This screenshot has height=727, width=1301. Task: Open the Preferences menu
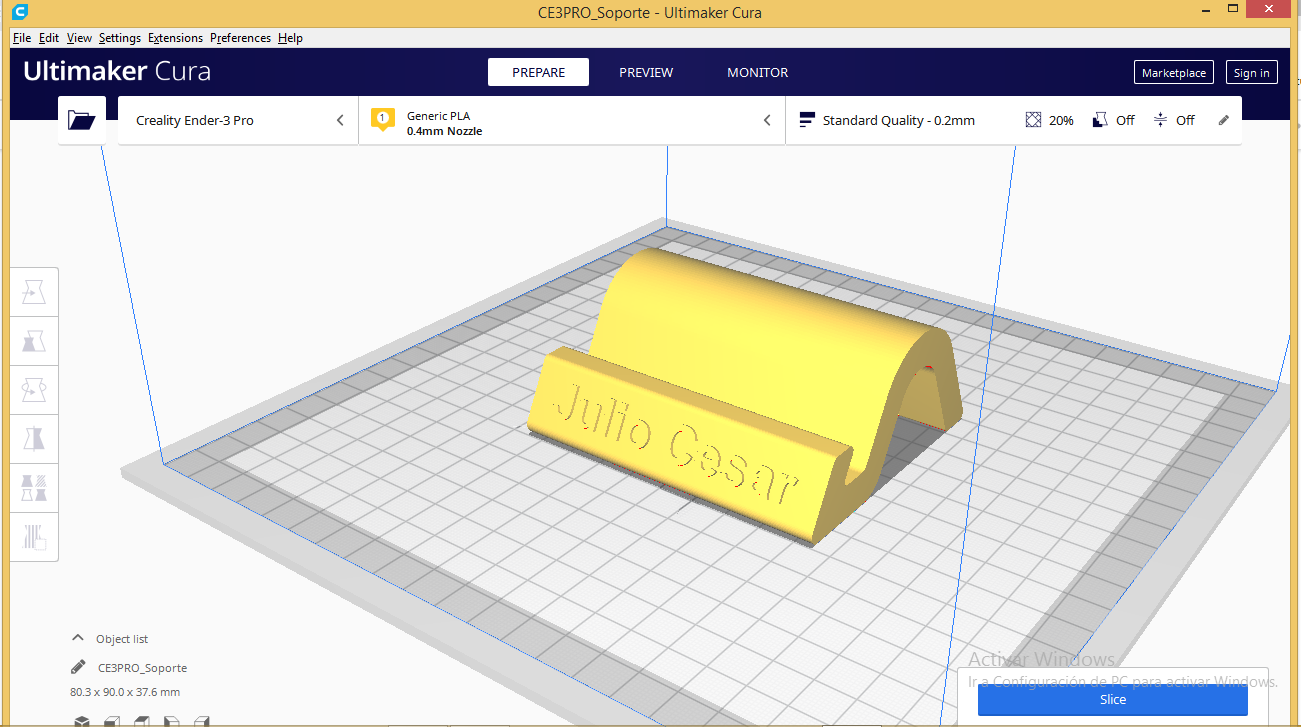pos(240,38)
